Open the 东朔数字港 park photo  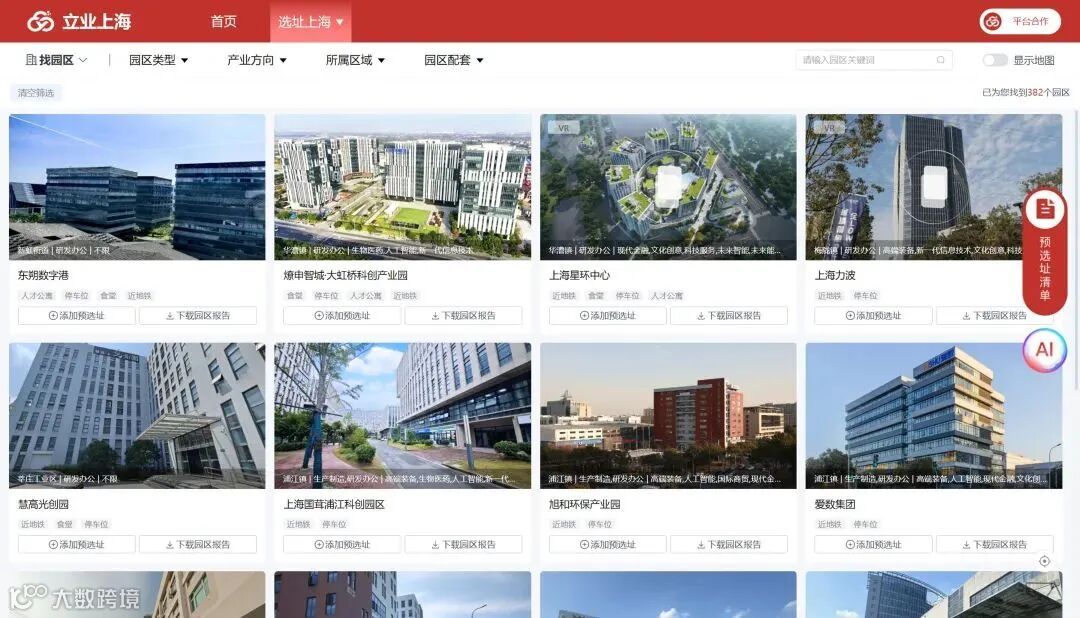(137, 187)
